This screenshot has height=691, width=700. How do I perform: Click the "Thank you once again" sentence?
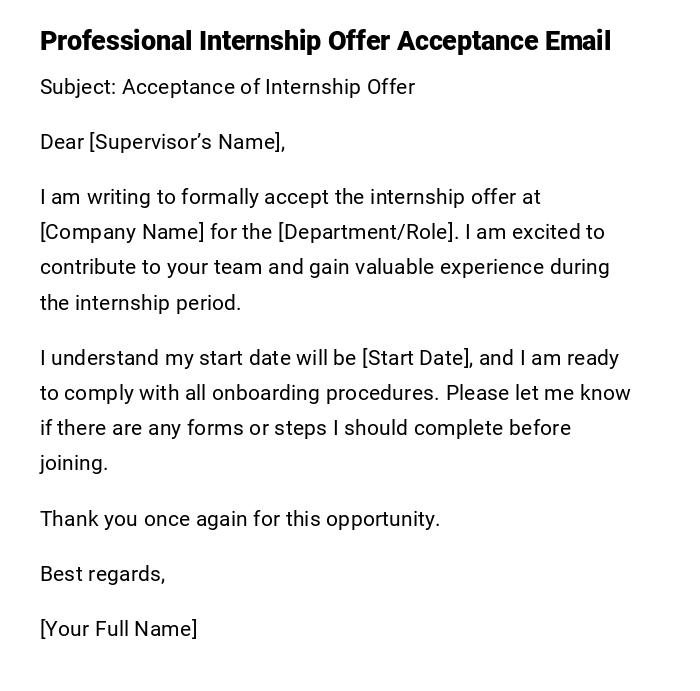coord(240,519)
